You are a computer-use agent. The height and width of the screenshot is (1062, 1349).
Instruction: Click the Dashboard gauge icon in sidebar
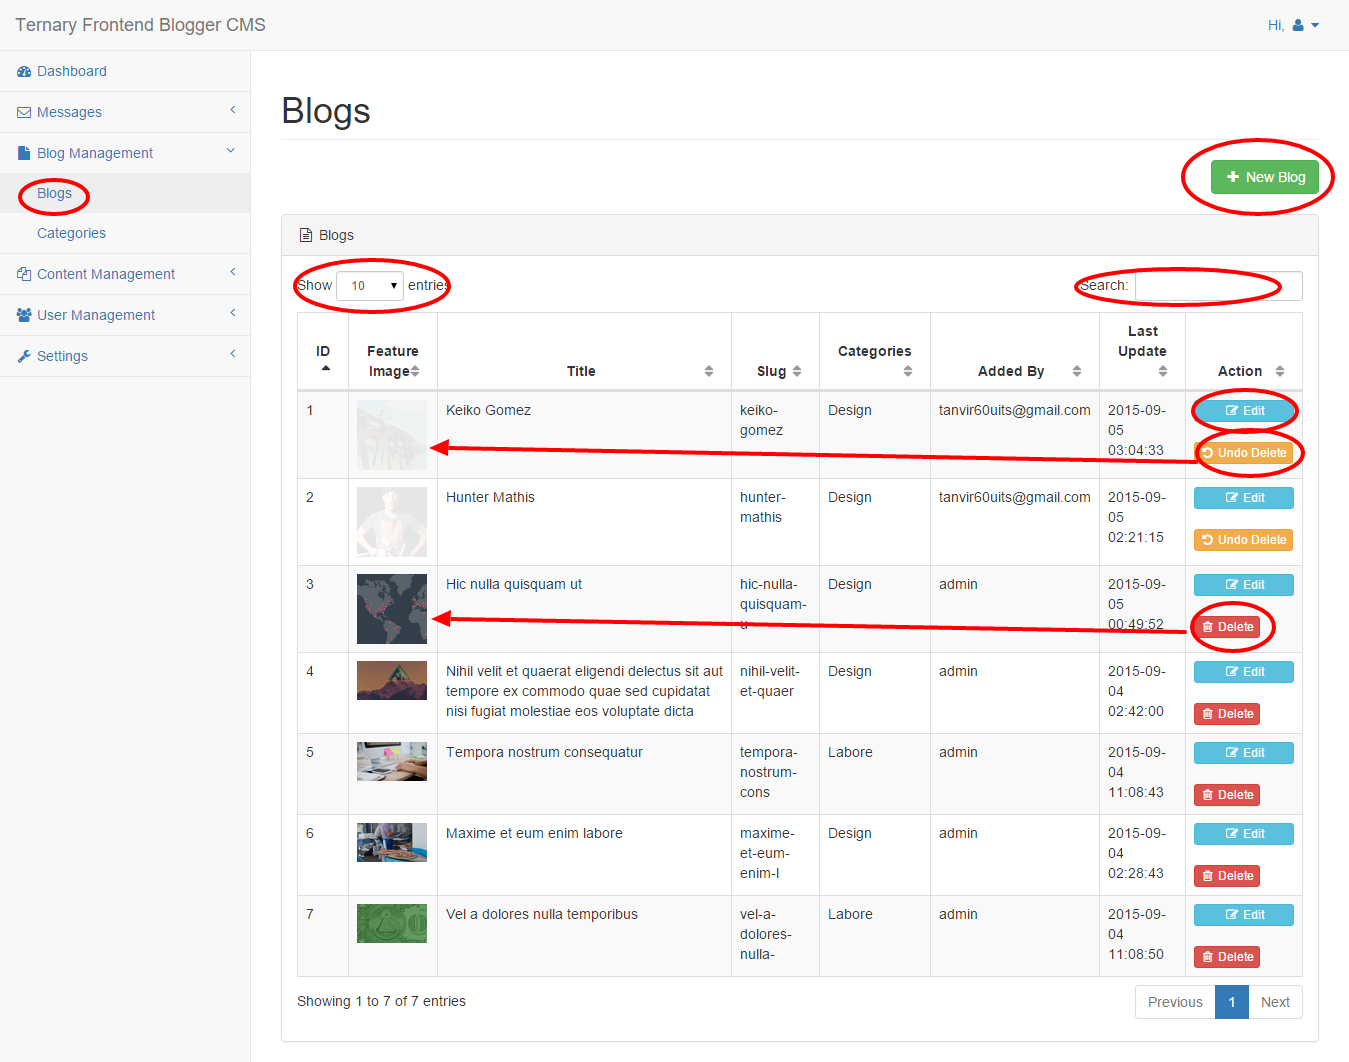(x=24, y=72)
